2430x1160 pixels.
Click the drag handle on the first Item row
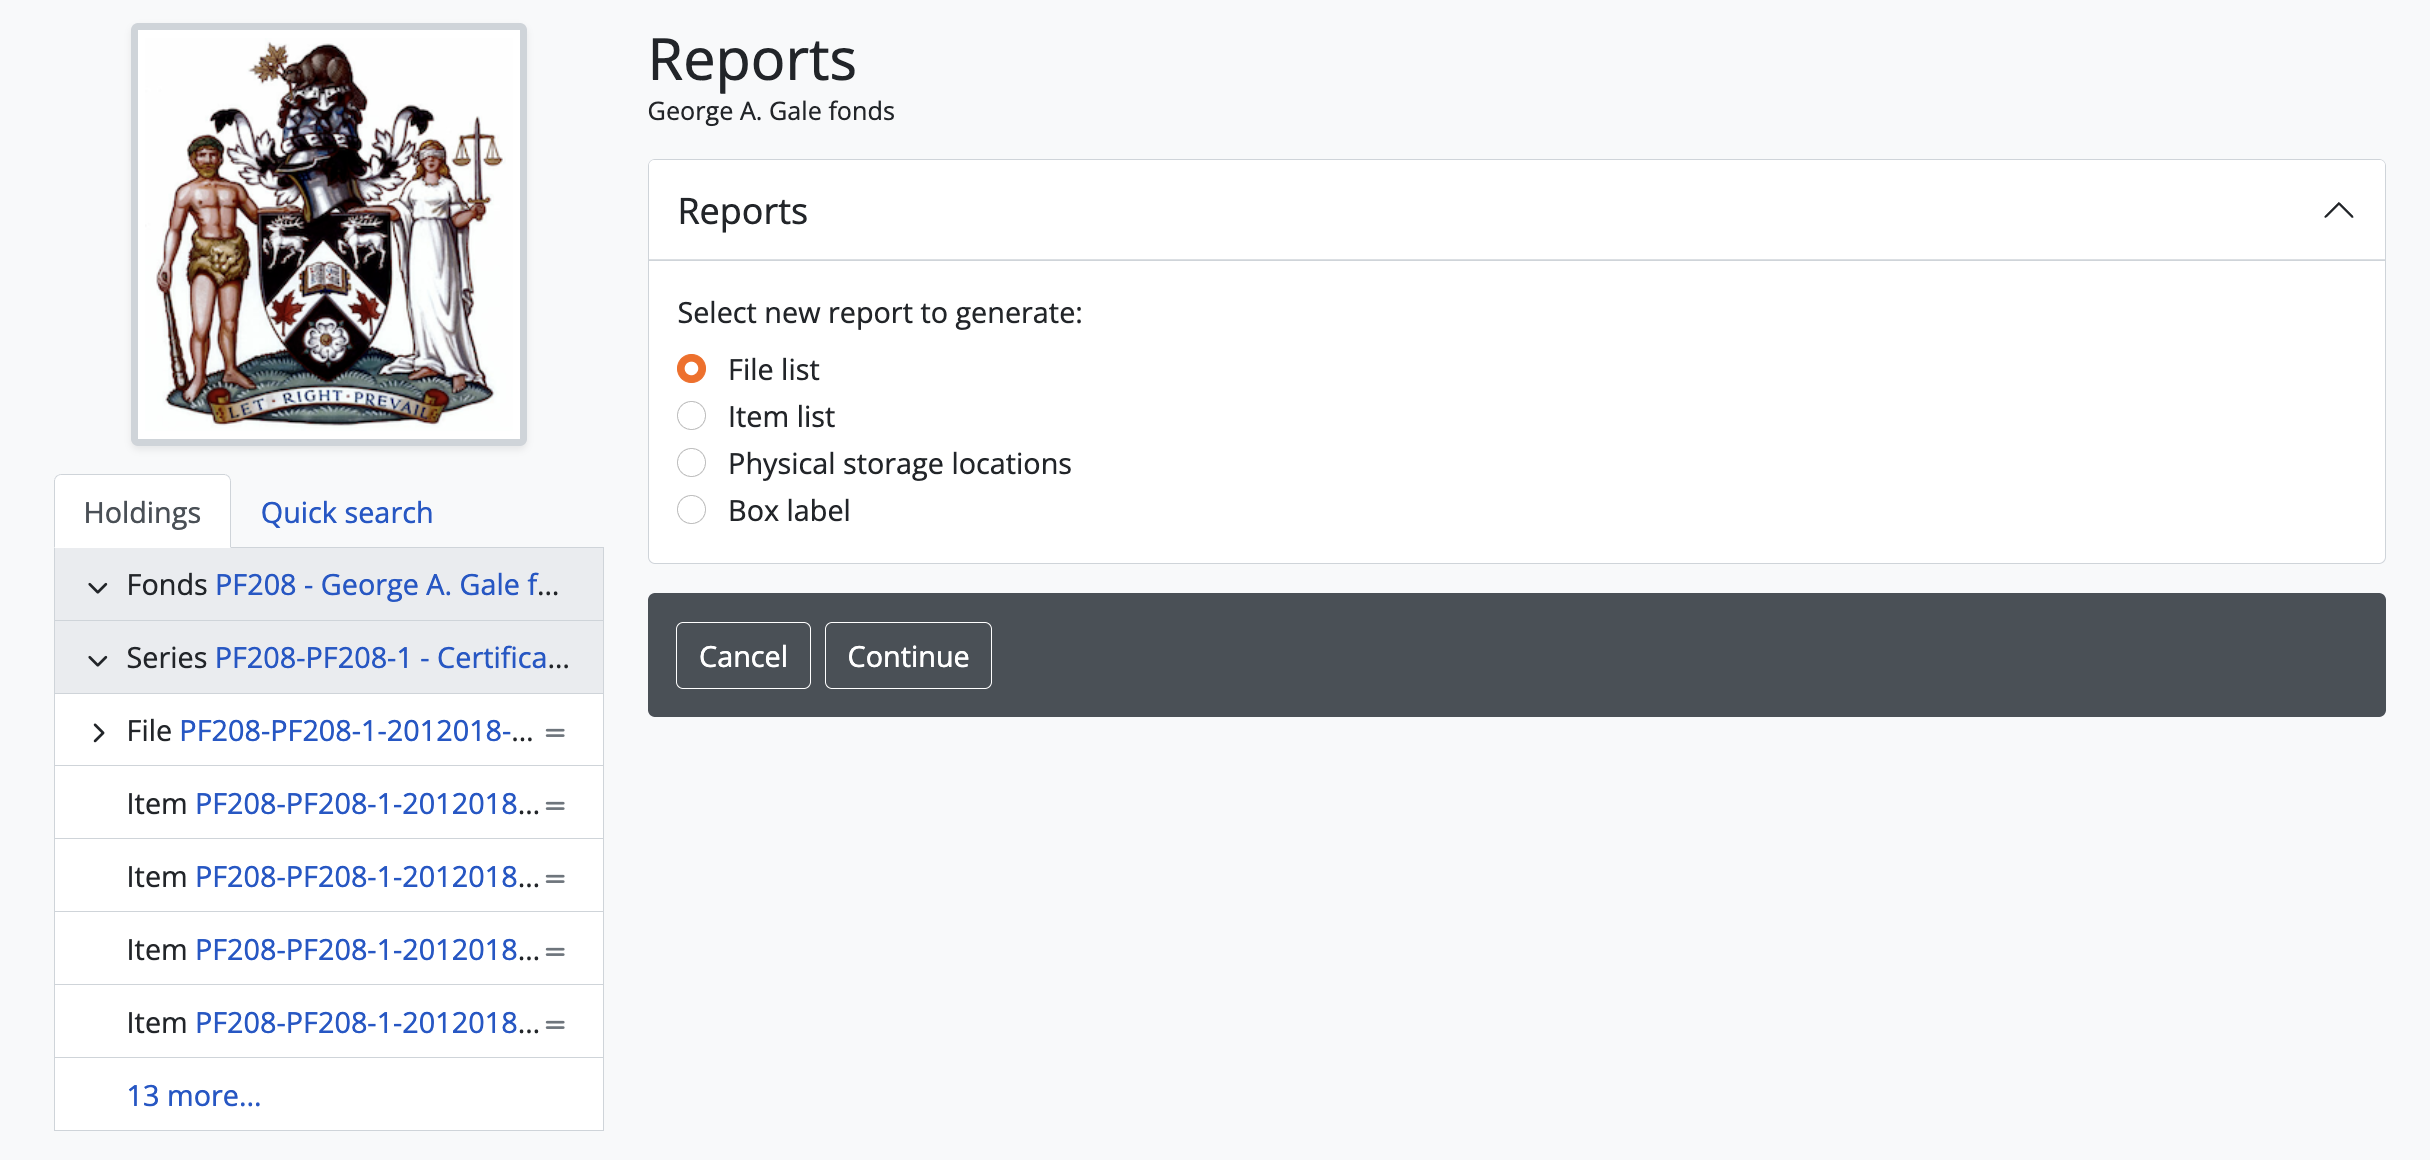coord(555,805)
